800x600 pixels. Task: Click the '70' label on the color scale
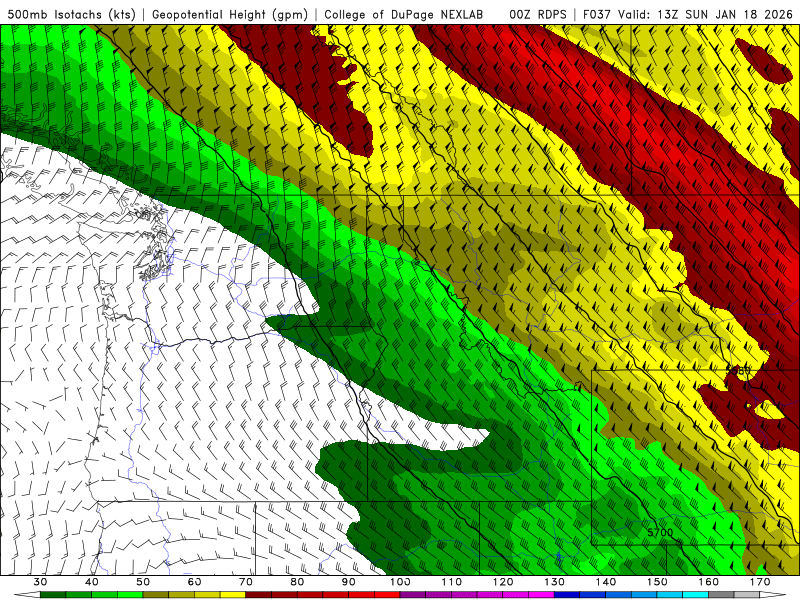[x=246, y=582]
